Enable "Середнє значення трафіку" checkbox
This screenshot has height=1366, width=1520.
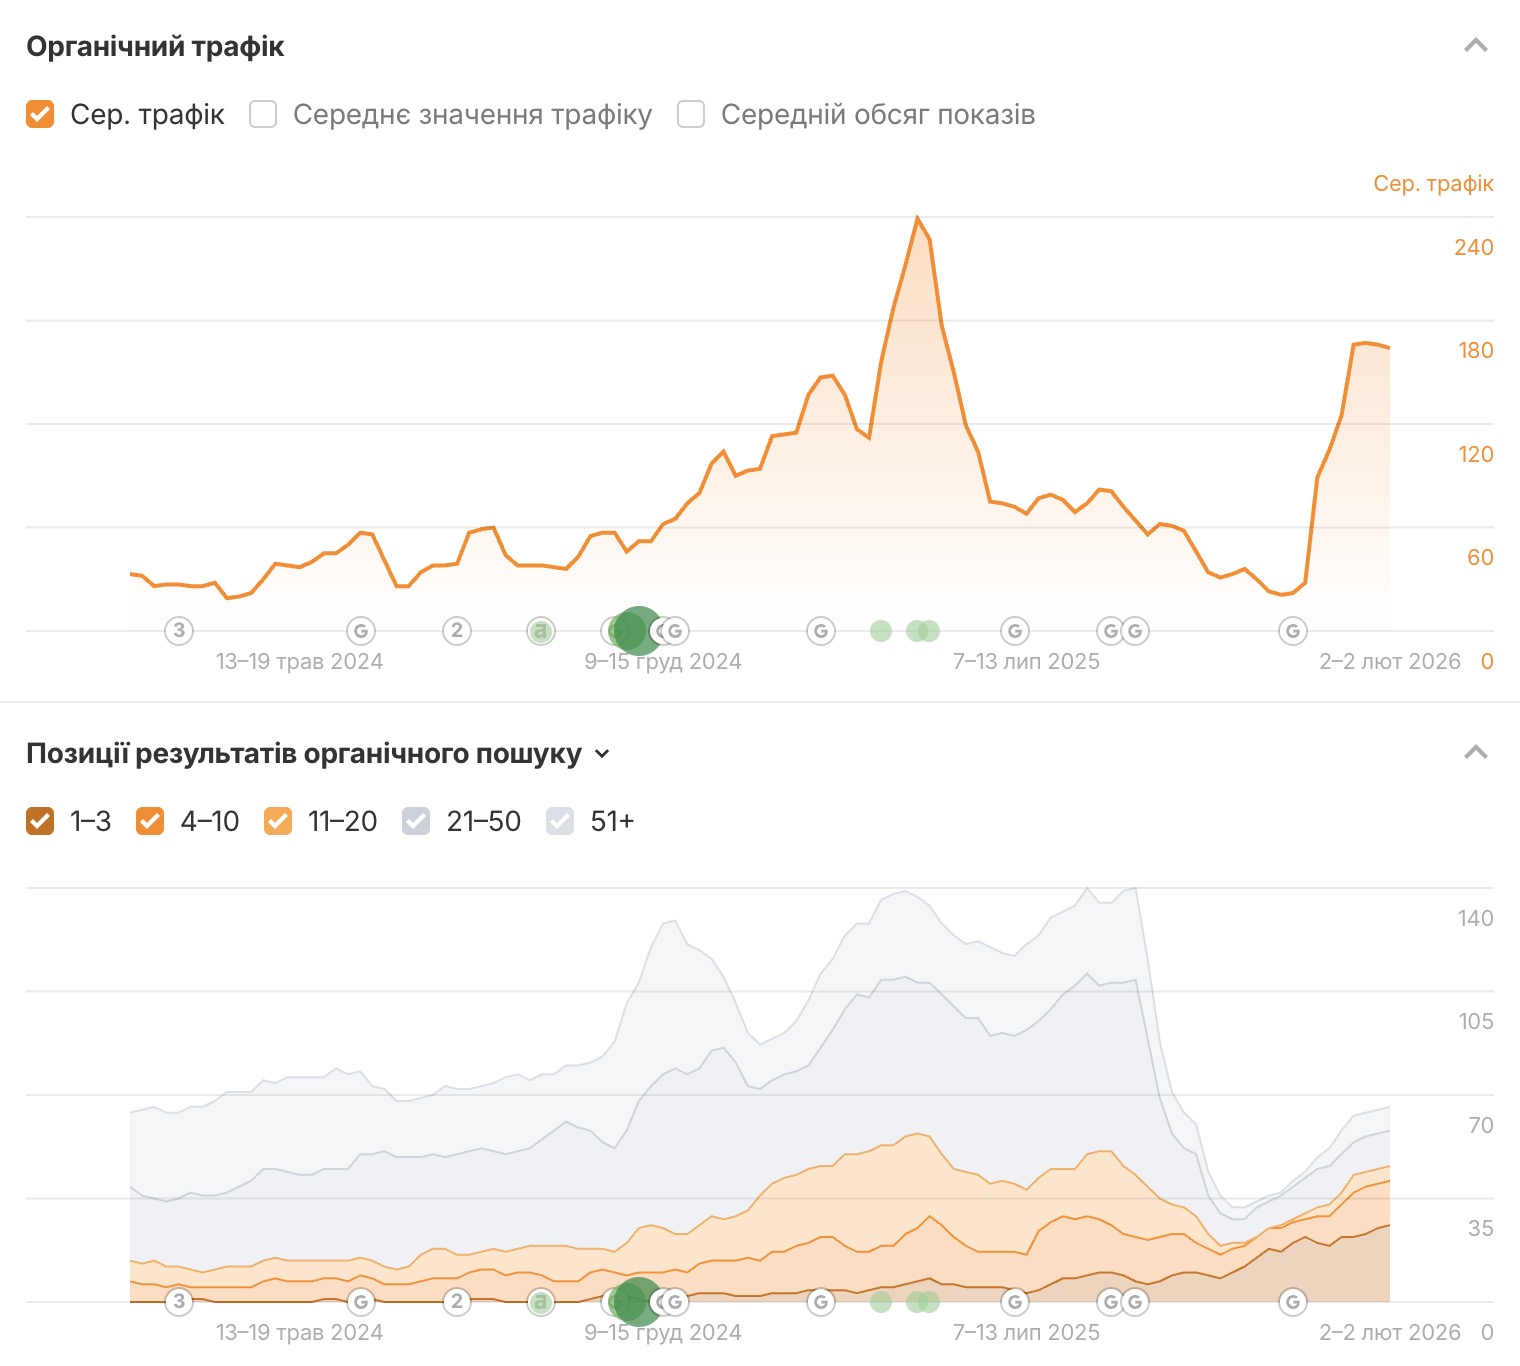[x=263, y=115]
